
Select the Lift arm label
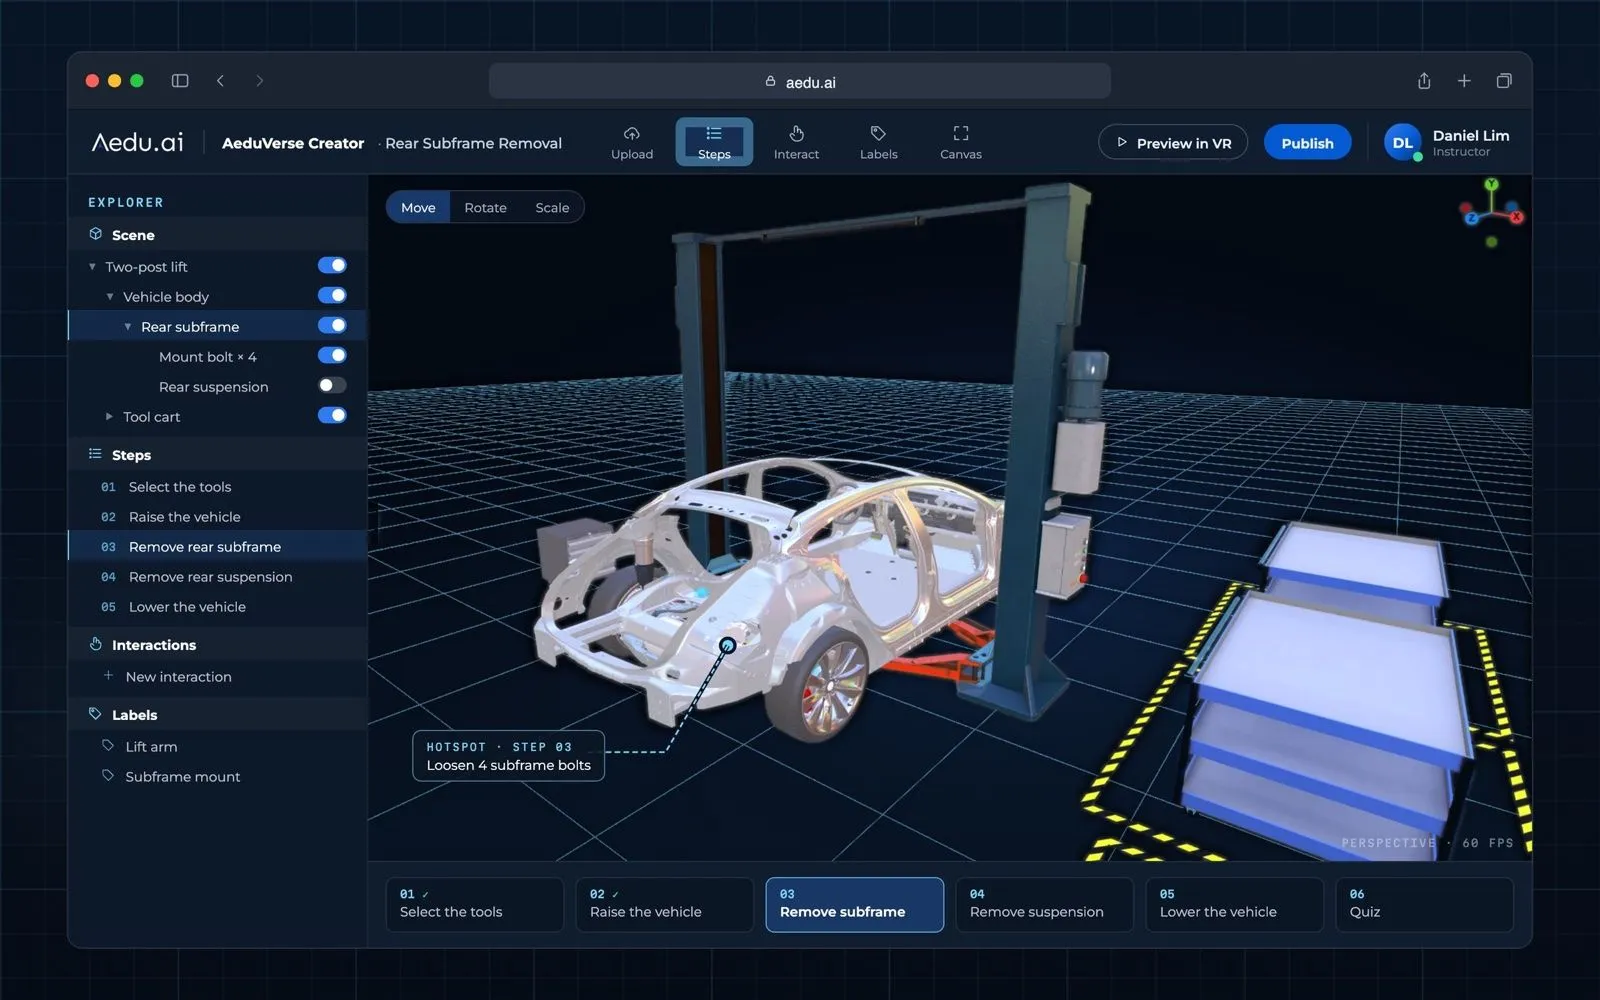click(x=140, y=746)
